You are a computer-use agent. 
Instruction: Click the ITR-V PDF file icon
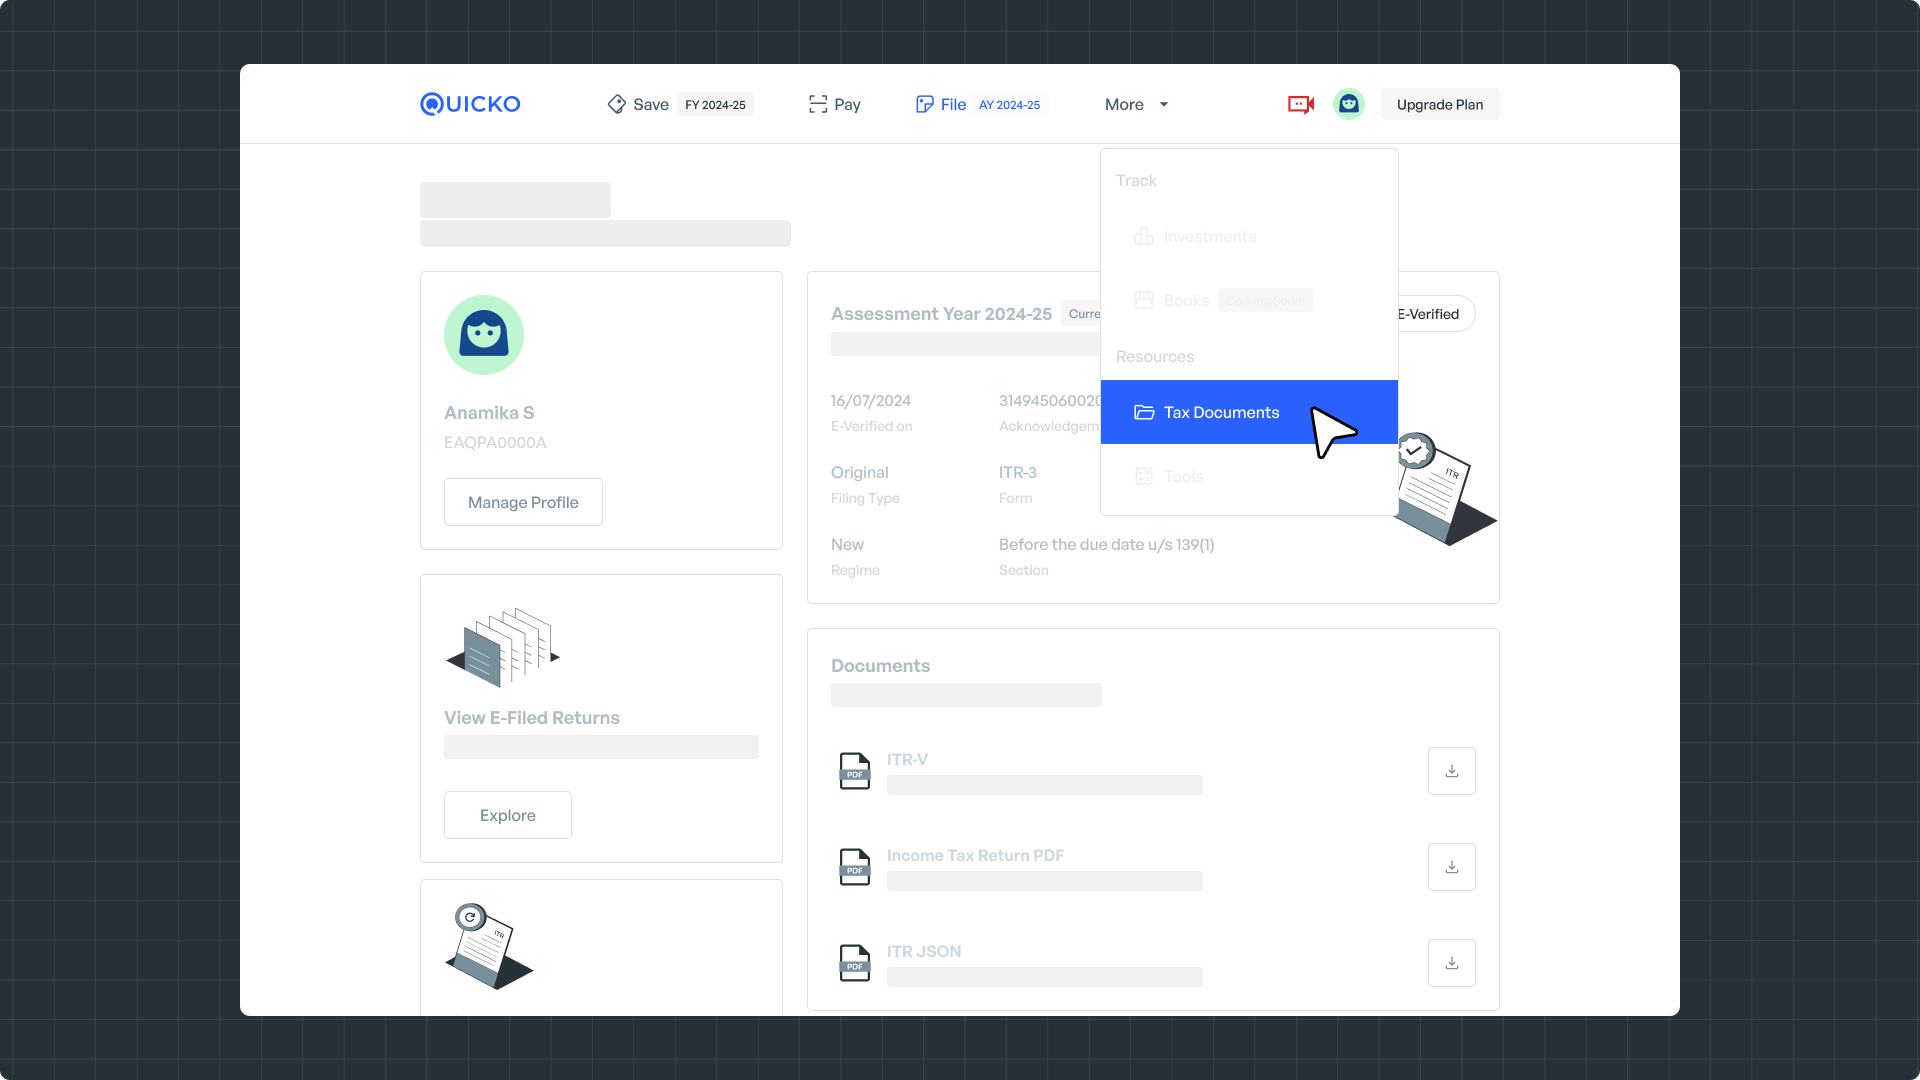coord(854,771)
